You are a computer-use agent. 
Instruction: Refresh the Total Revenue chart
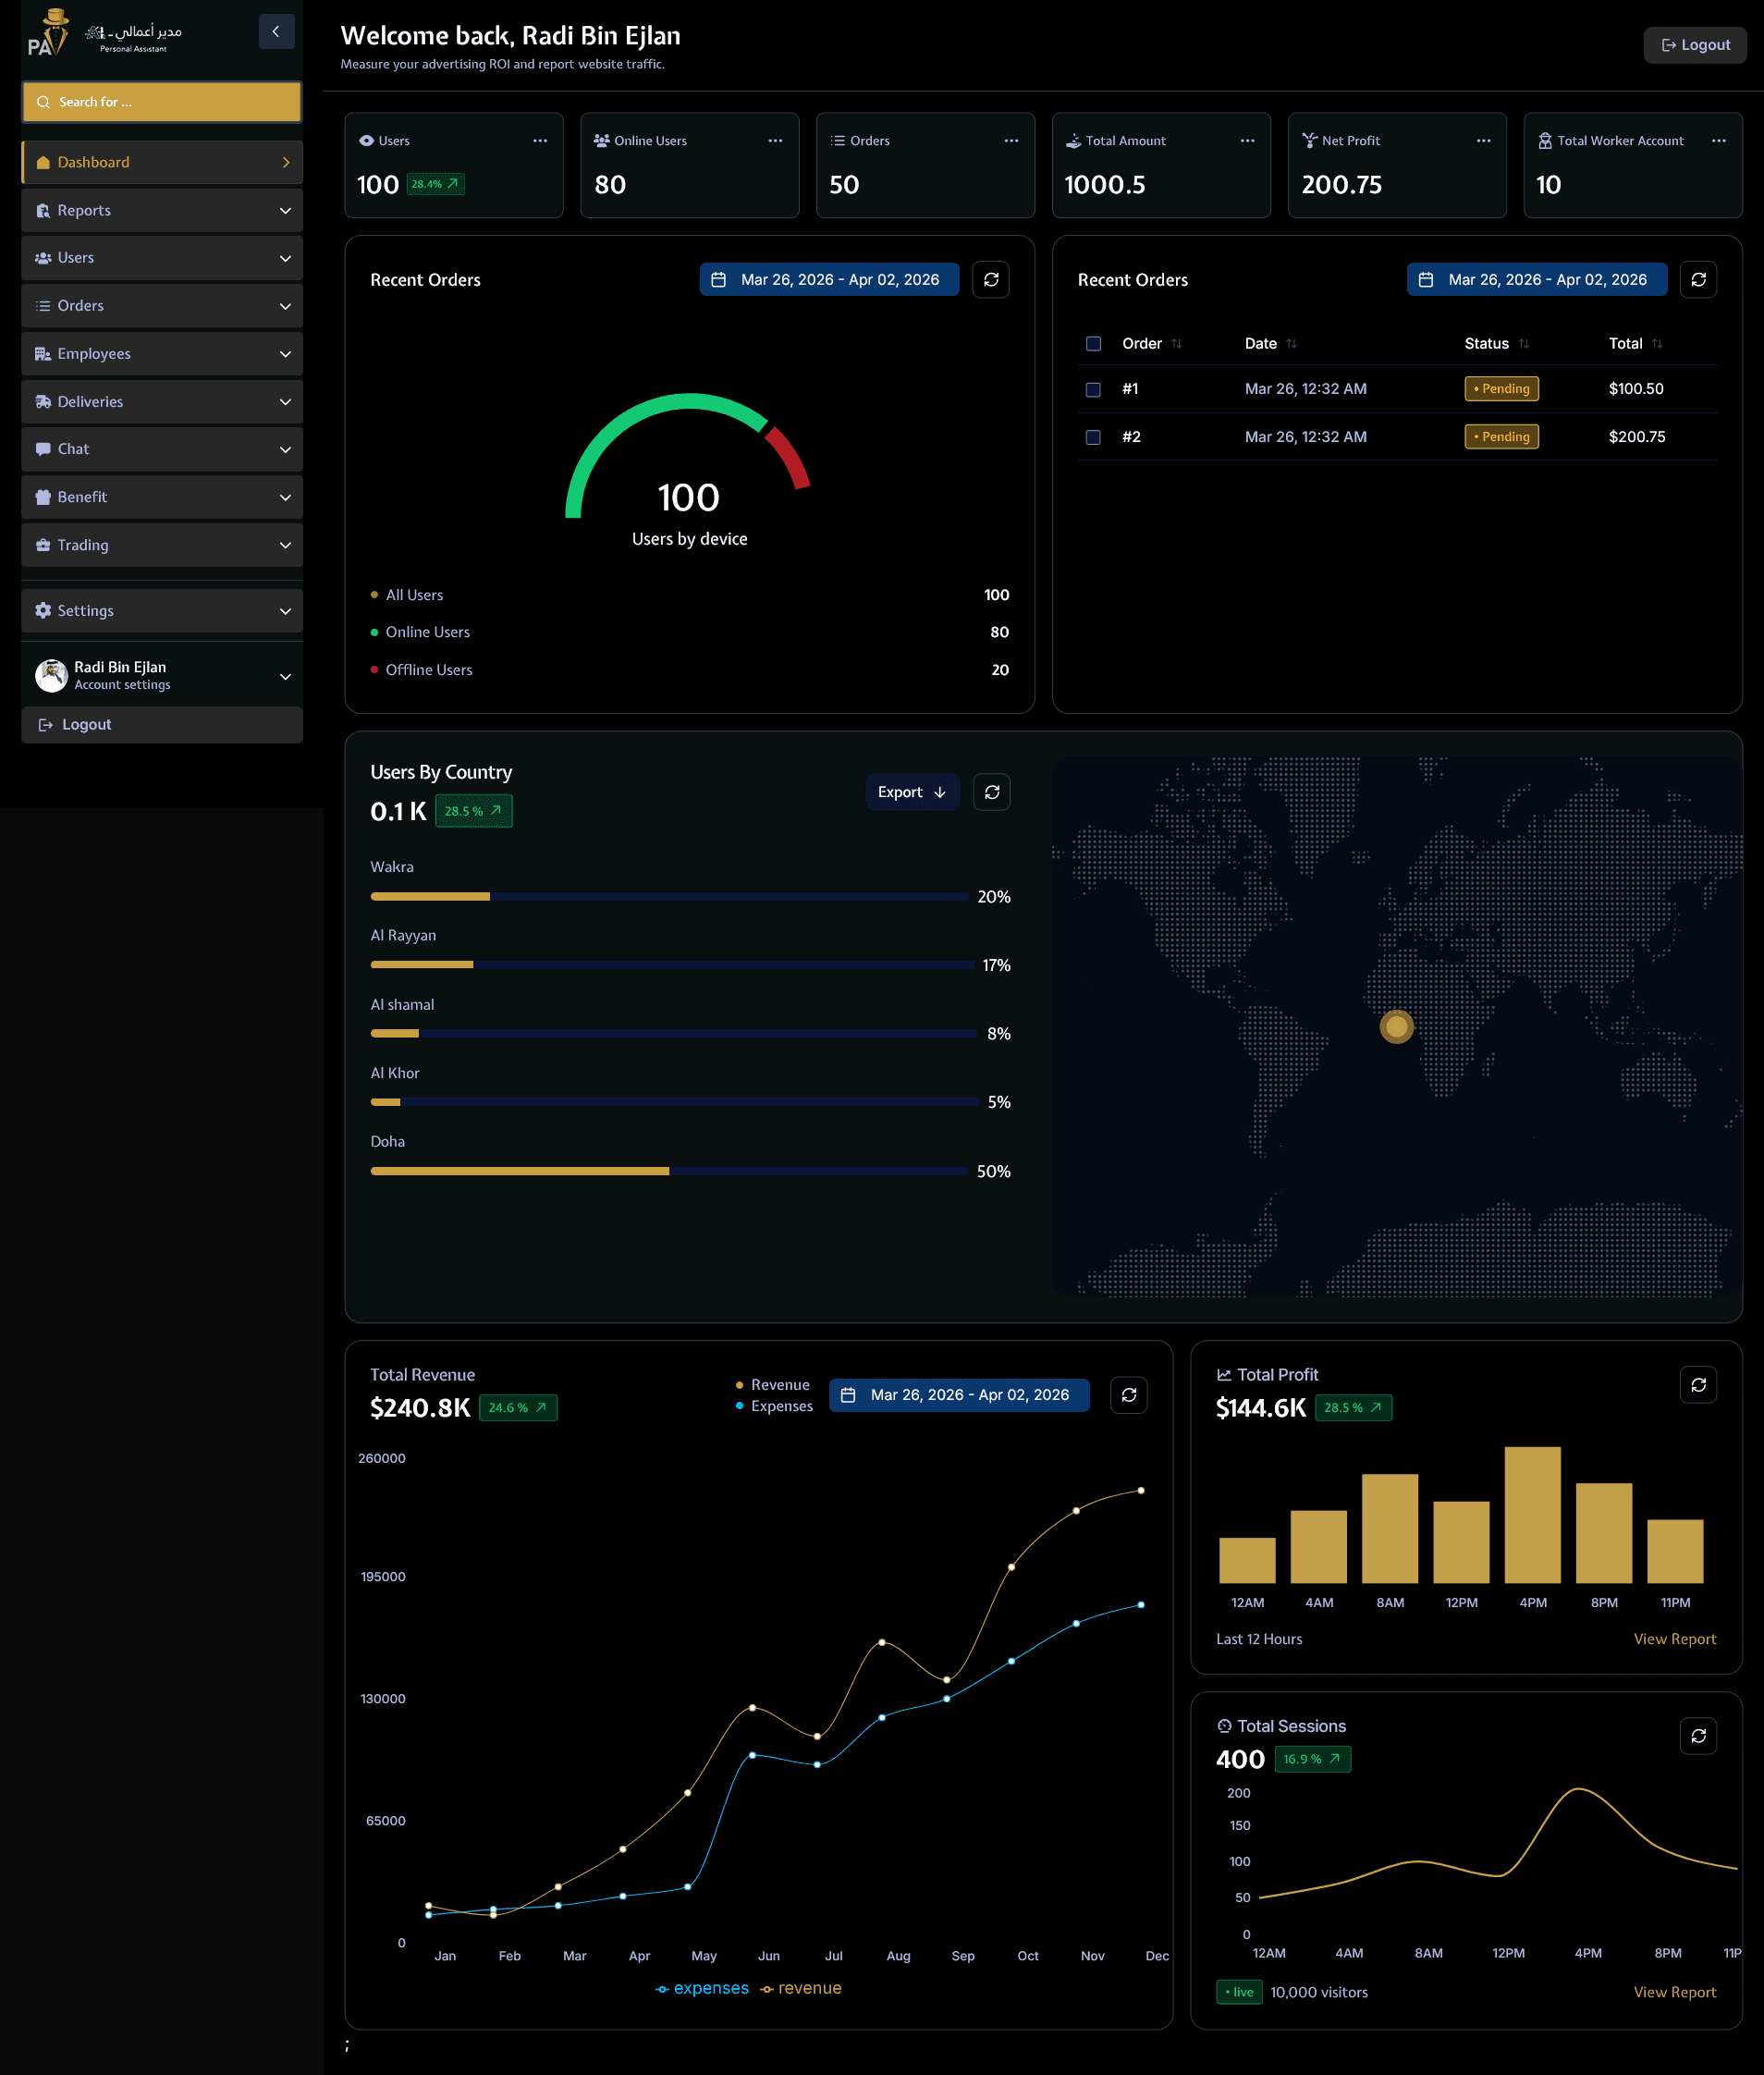point(1128,1394)
